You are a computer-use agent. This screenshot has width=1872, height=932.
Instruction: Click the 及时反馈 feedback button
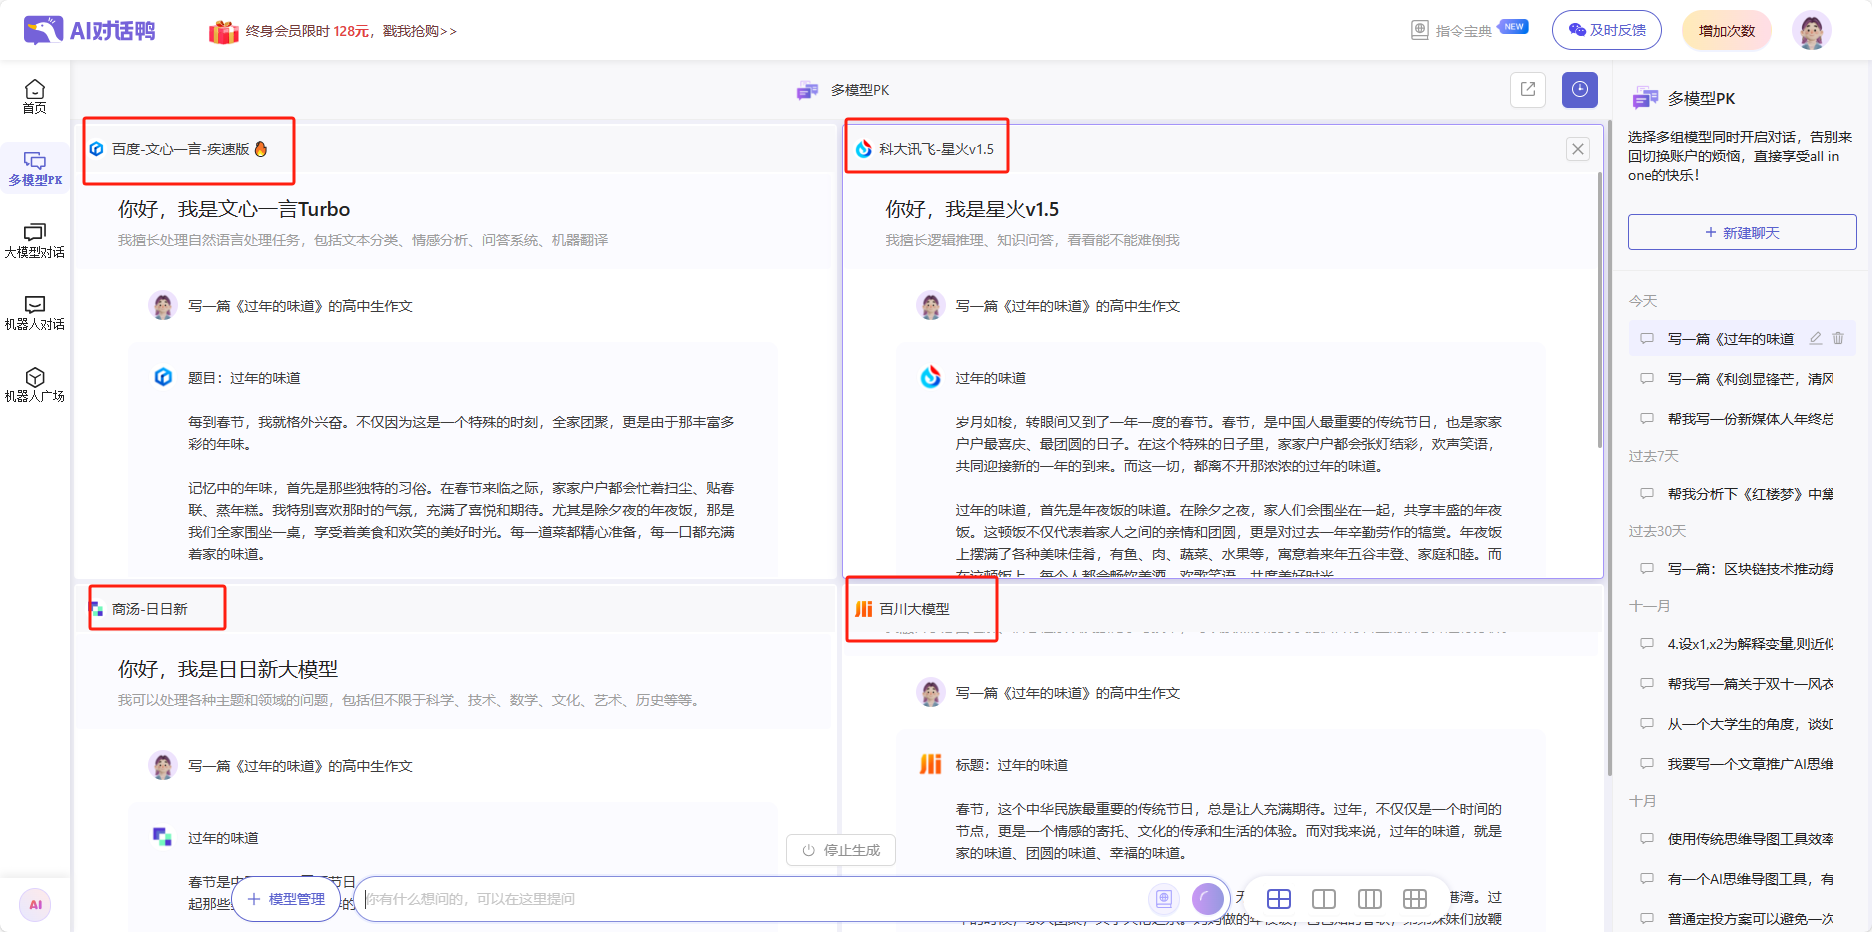1606,30
